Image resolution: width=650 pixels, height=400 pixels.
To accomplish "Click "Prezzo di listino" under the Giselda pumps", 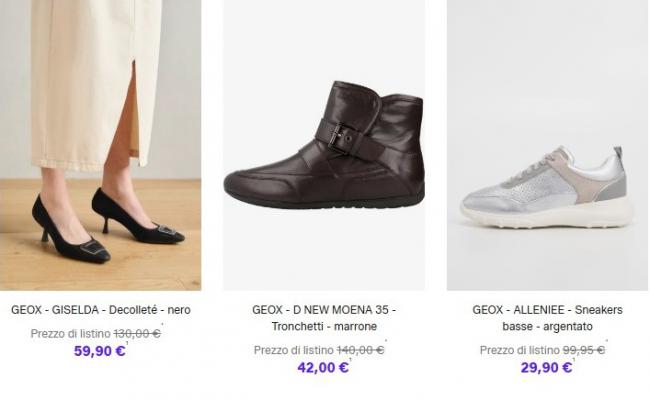I will point(70,334).
